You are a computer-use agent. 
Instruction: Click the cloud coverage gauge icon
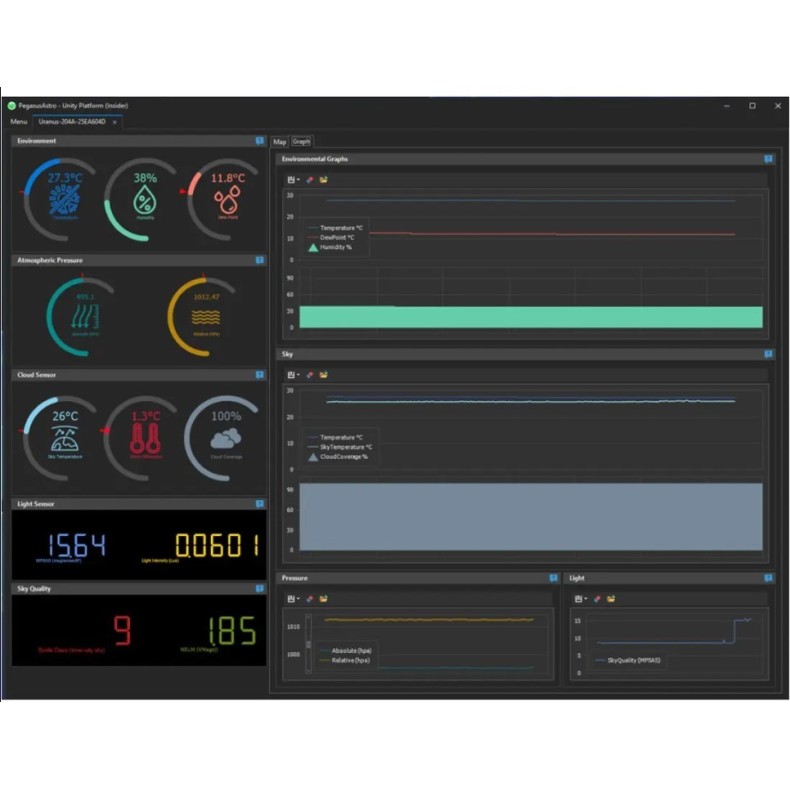tap(225, 438)
